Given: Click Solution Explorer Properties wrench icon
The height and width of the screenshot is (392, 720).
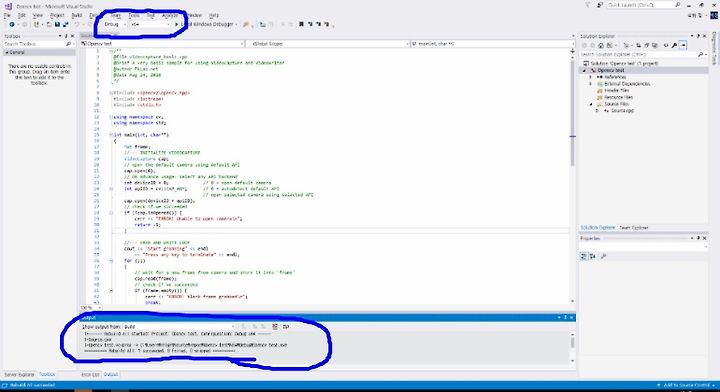Looking at the screenshot, I should (x=674, y=45).
